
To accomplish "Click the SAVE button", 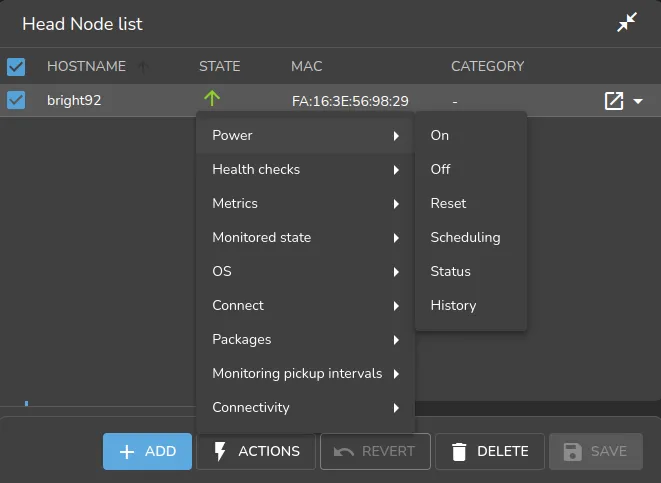I will (596, 451).
